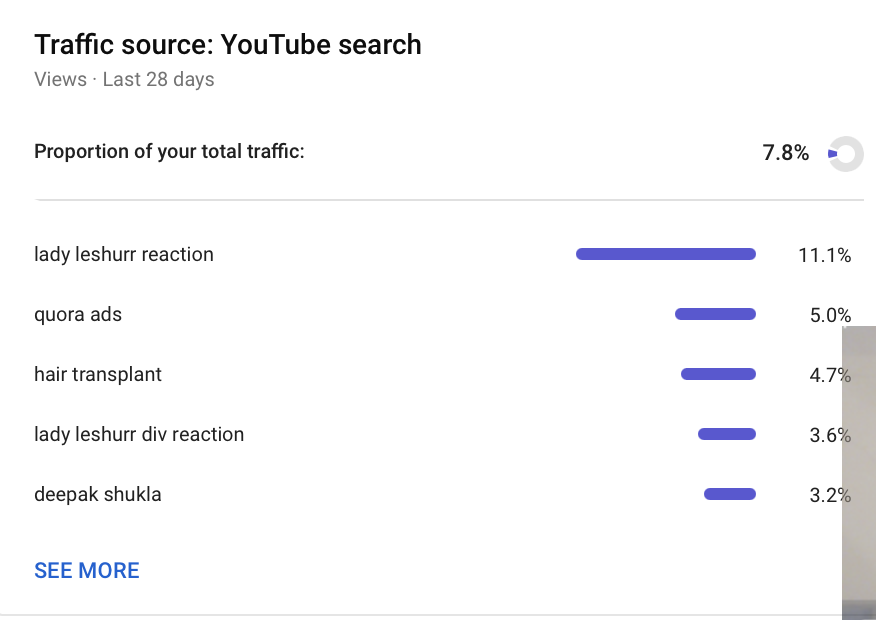Select the 'quora ads' search term
876x620 pixels.
click(78, 314)
